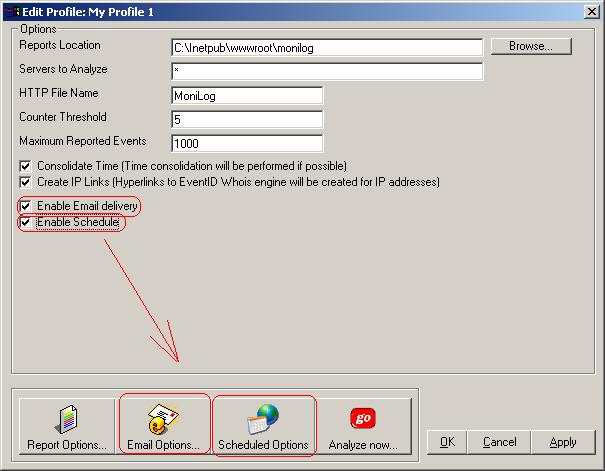Screen dimensions: 605x471
Task: Toggle Consolidate Time checkbox
Action: [x=26, y=166]
